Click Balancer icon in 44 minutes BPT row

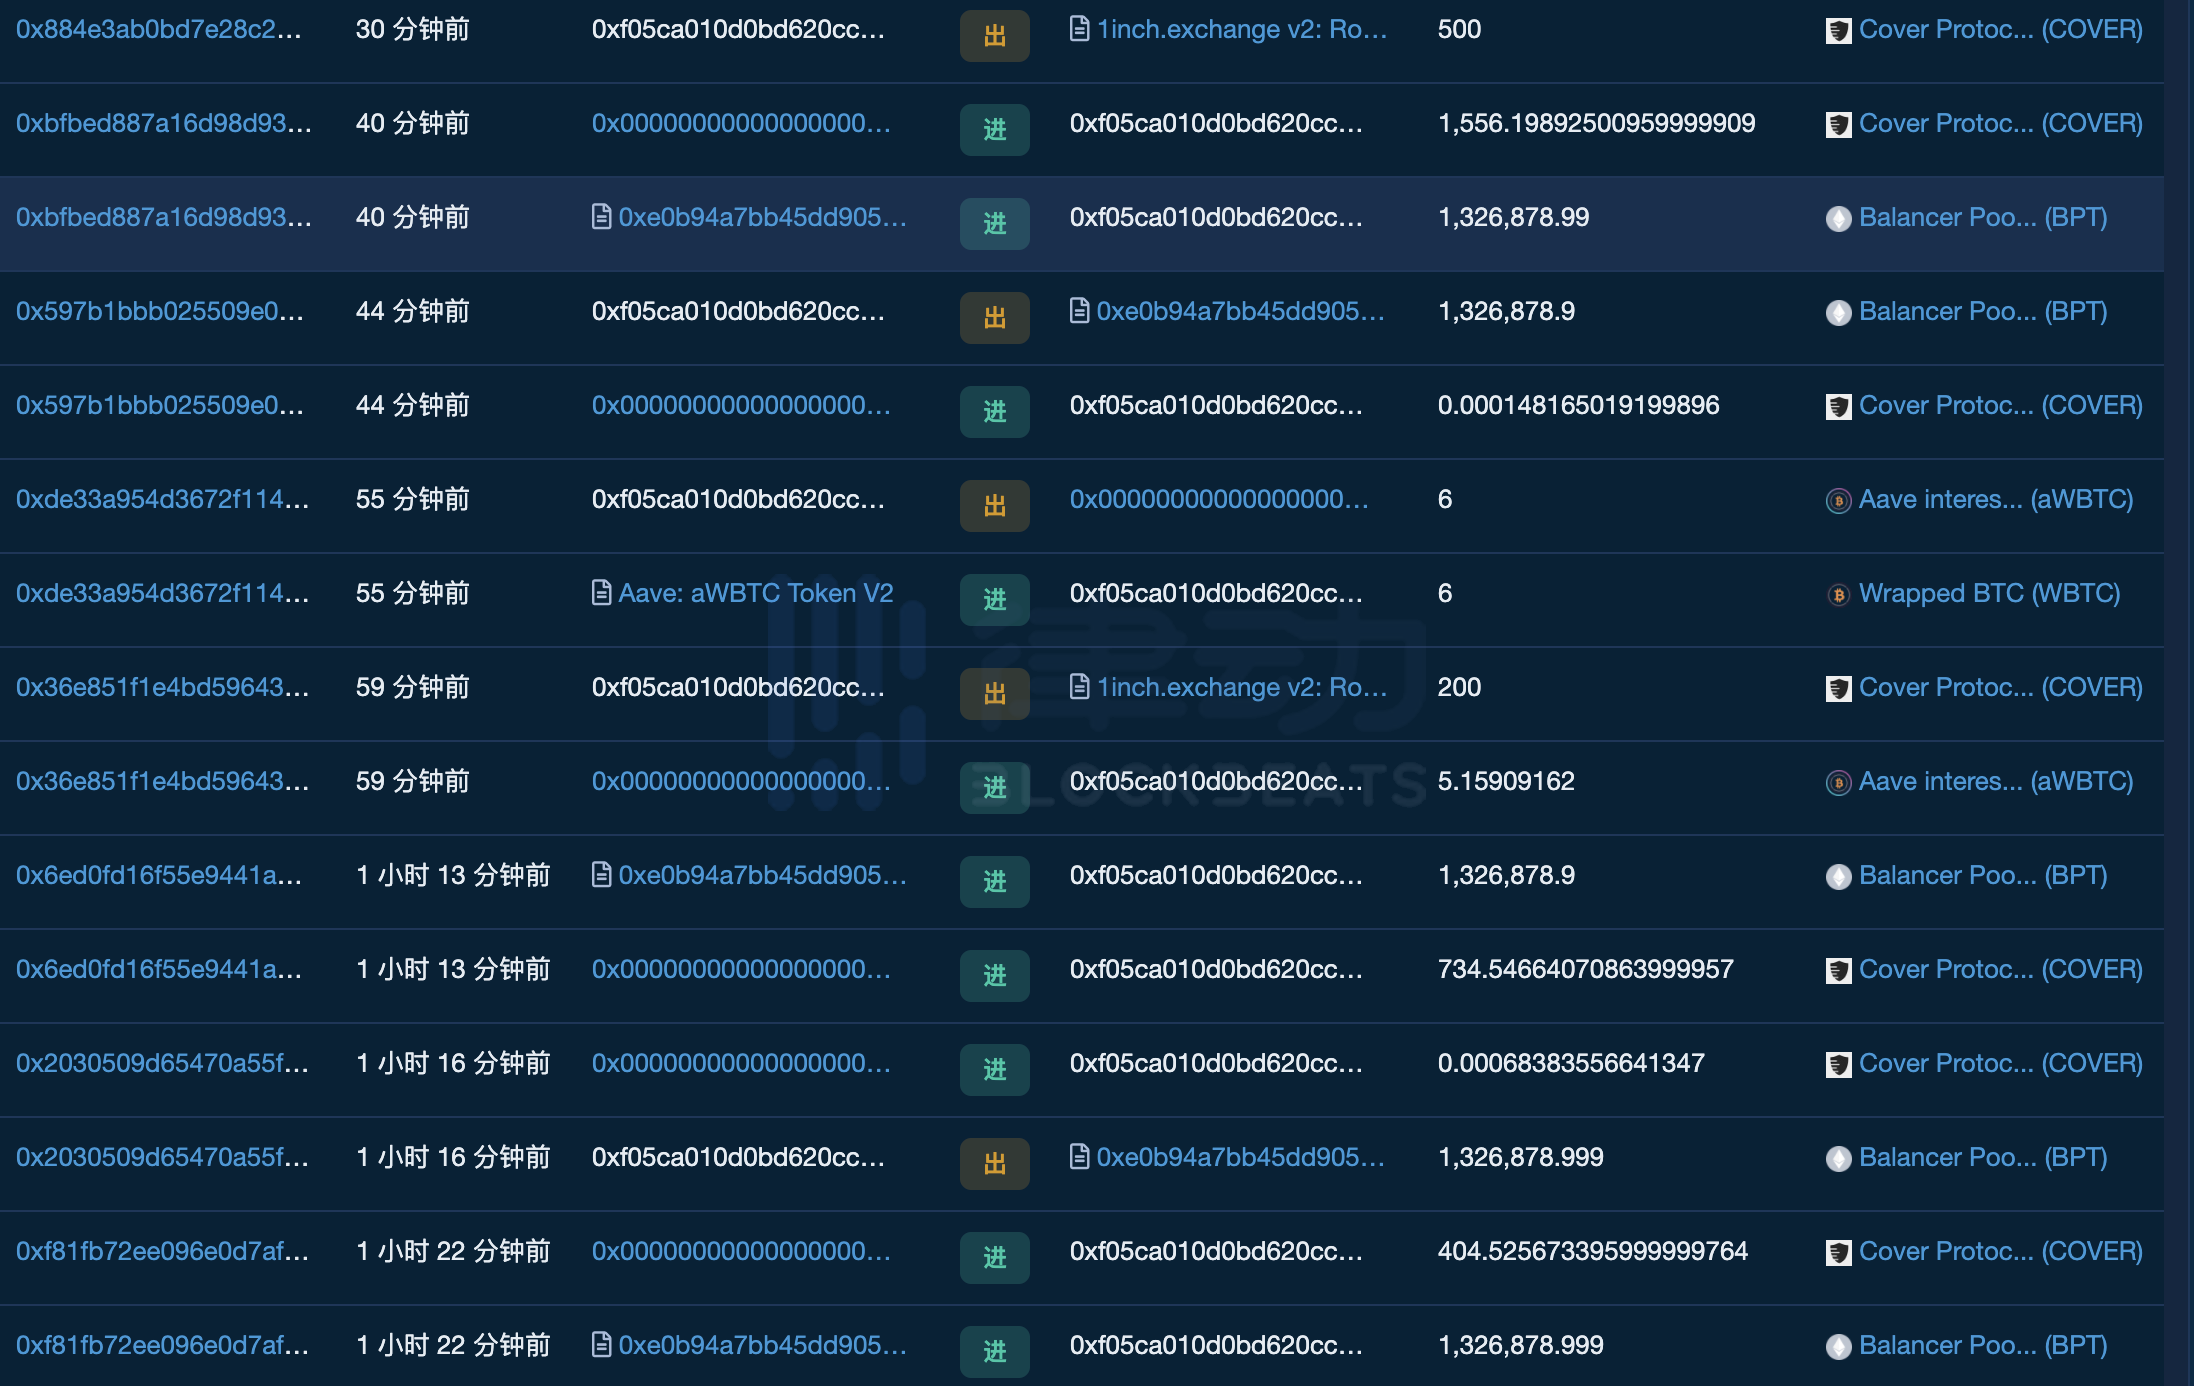1838,312
